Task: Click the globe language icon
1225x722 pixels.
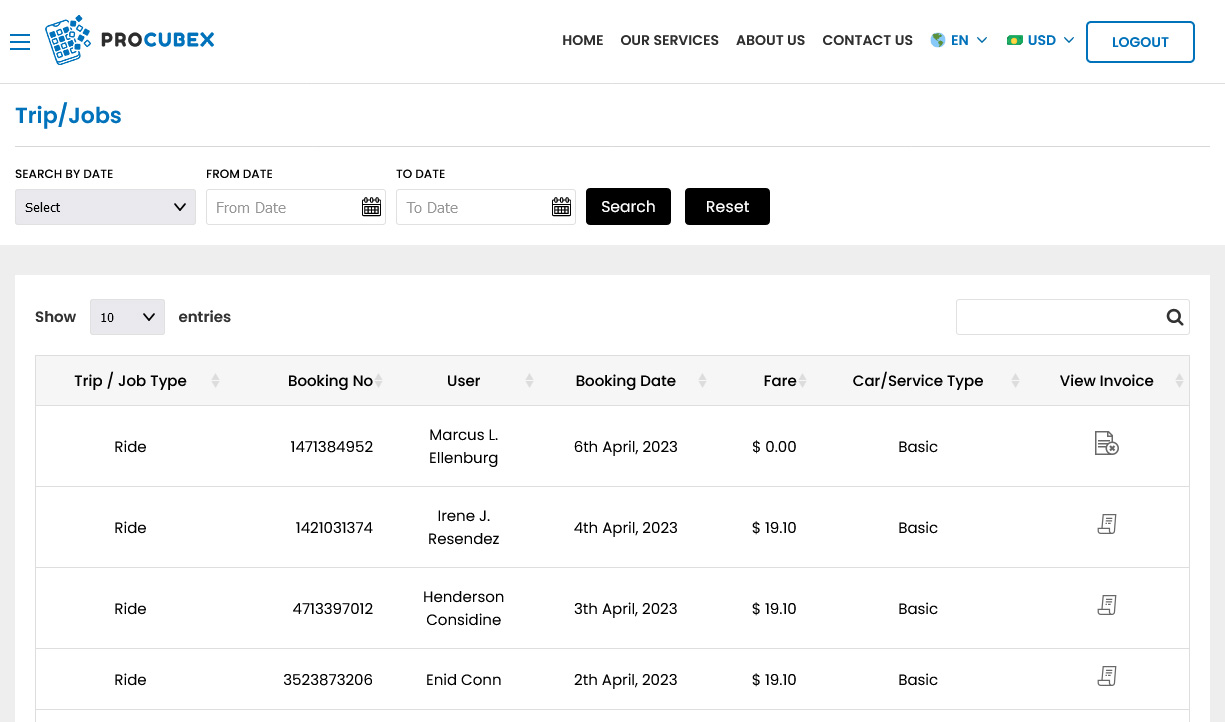Action: pos(938,40)
